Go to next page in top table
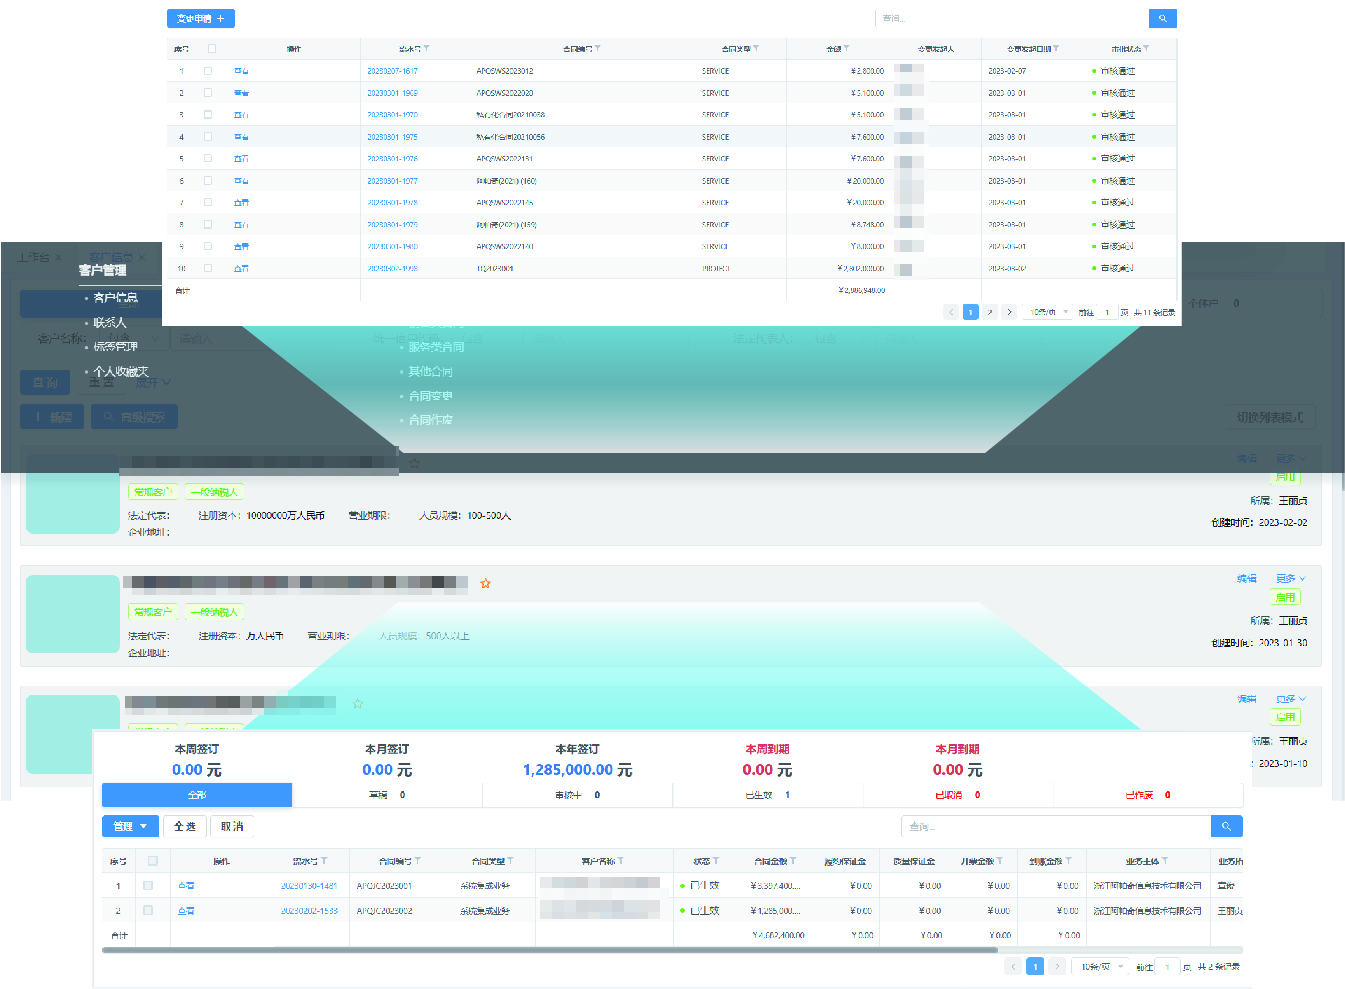 (x=1009, y=312)
